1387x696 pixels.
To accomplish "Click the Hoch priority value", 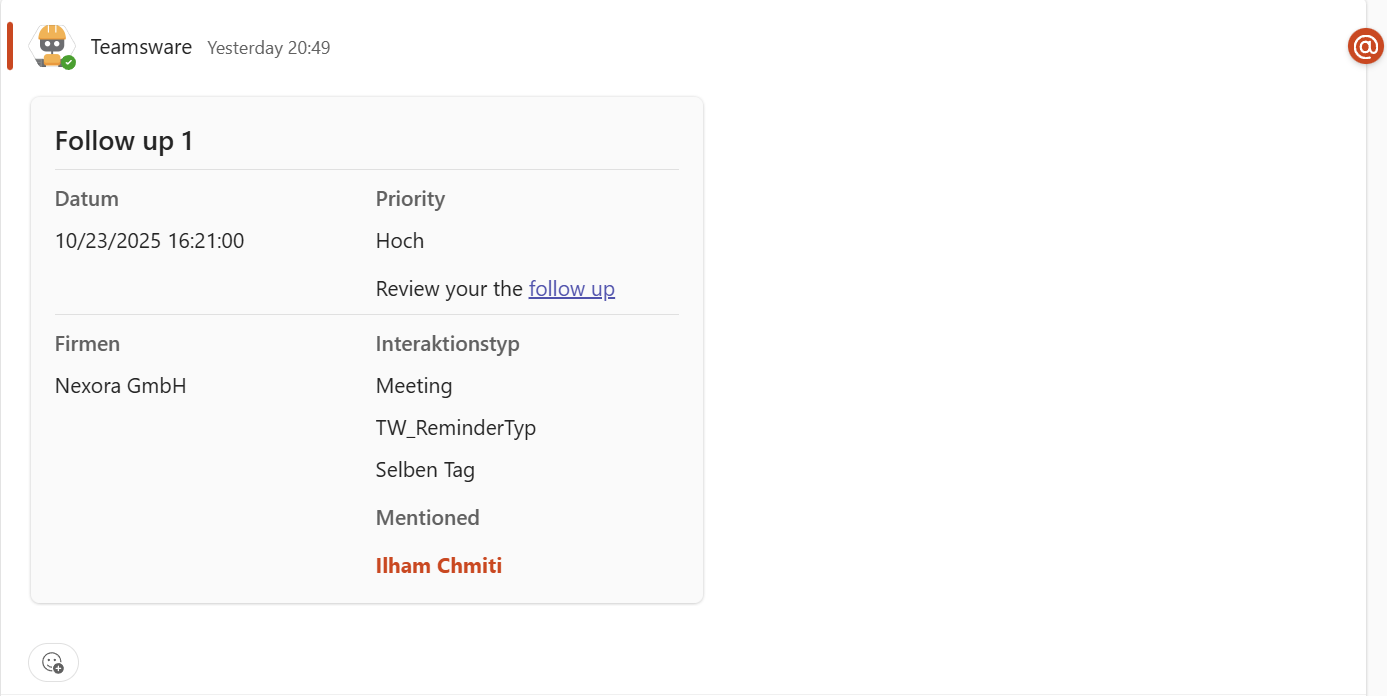I will click(x=400, y=241).
